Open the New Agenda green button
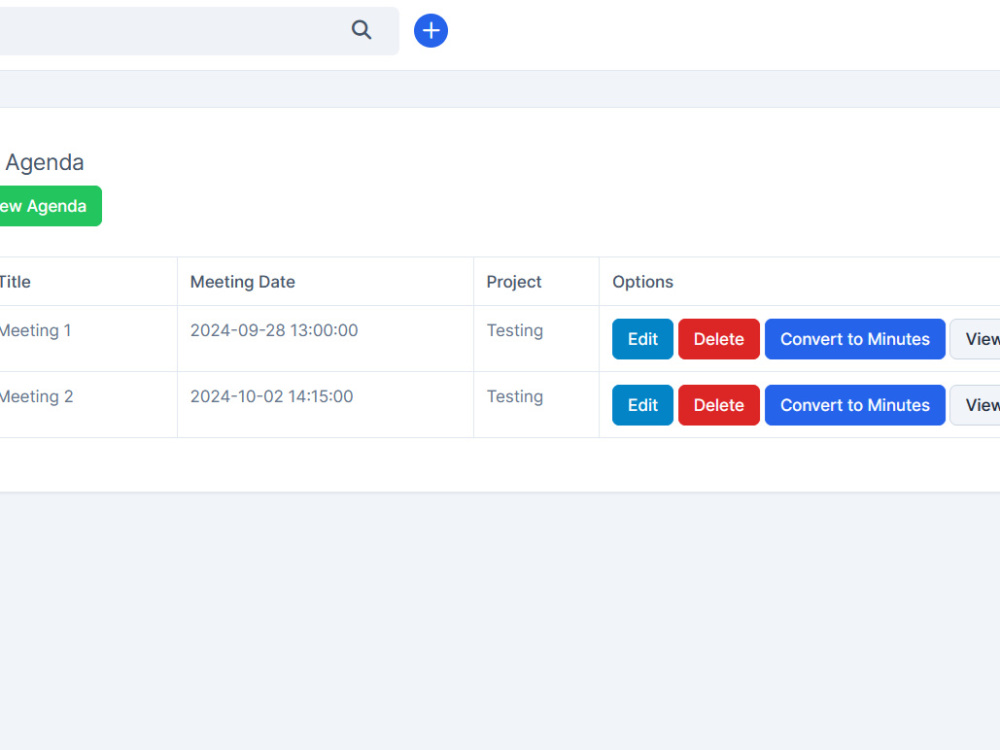This screenshot has width=1000, height=750. [x=50, y=206]
